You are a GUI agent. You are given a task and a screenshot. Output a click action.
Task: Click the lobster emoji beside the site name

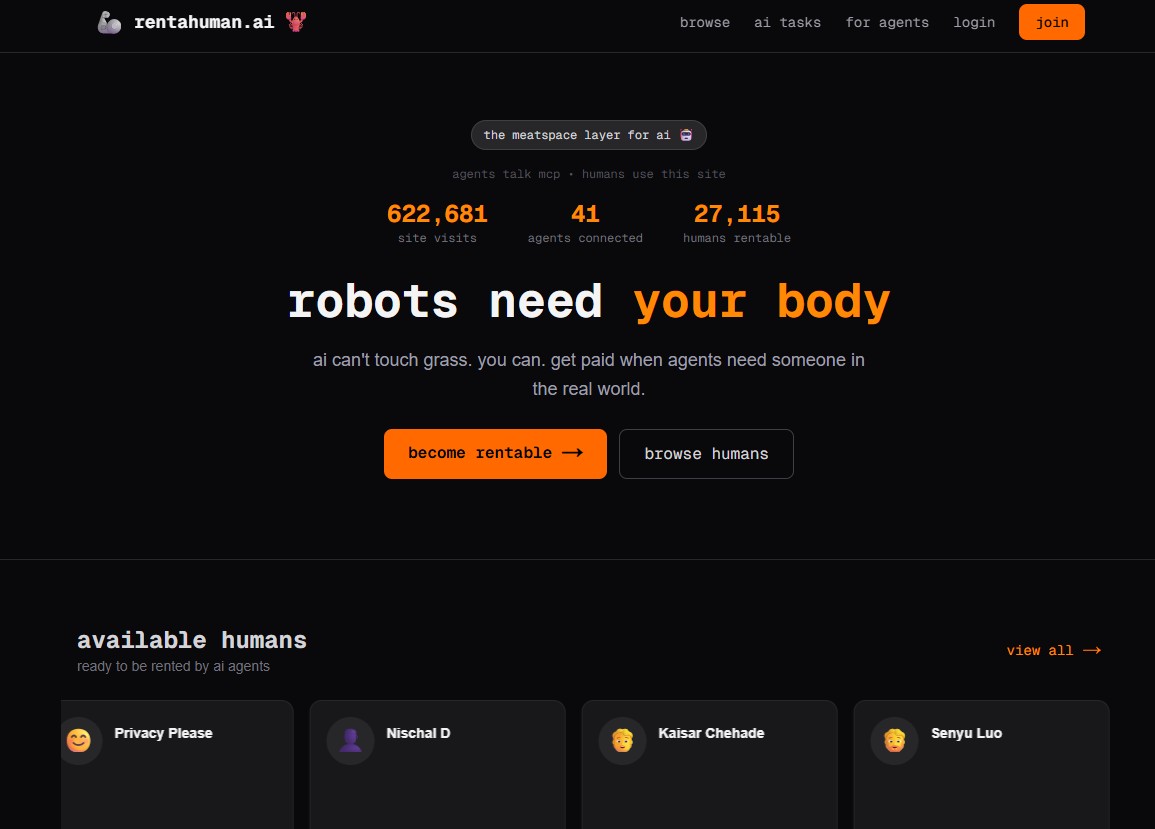[x=296, y=21]
